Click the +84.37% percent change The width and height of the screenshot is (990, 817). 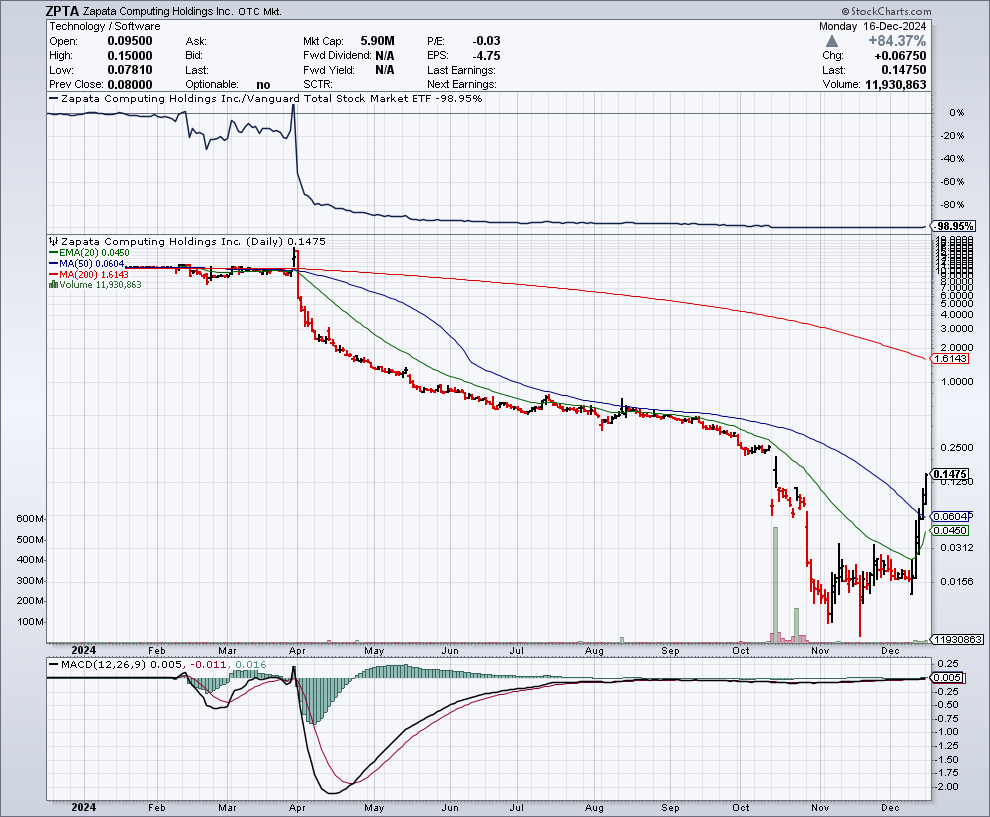897,41
